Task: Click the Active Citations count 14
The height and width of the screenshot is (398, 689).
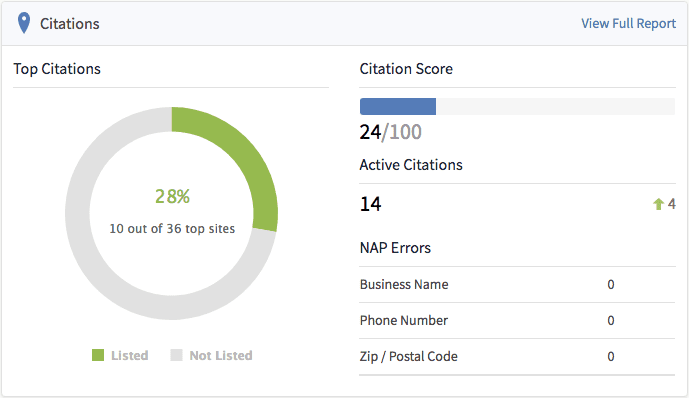Action: click(x=370, y=204)
